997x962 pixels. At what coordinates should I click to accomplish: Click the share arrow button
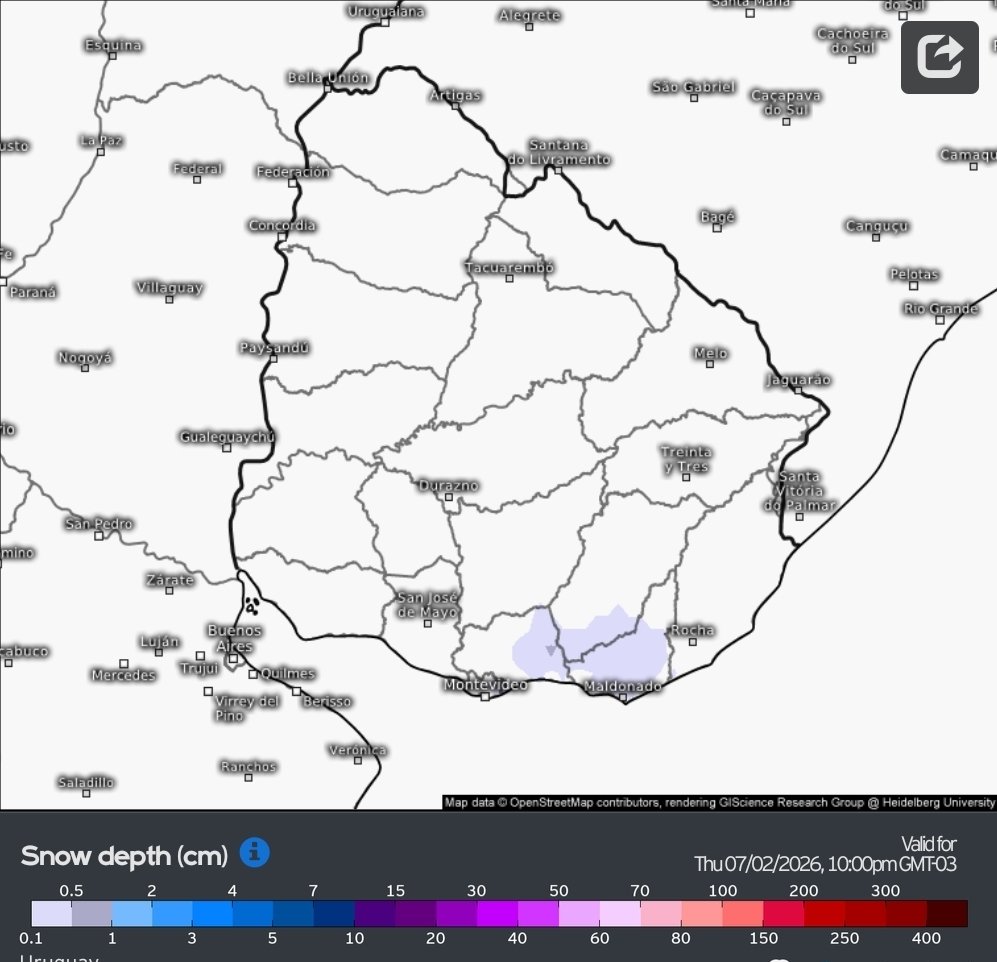click(x=939, y=57)
